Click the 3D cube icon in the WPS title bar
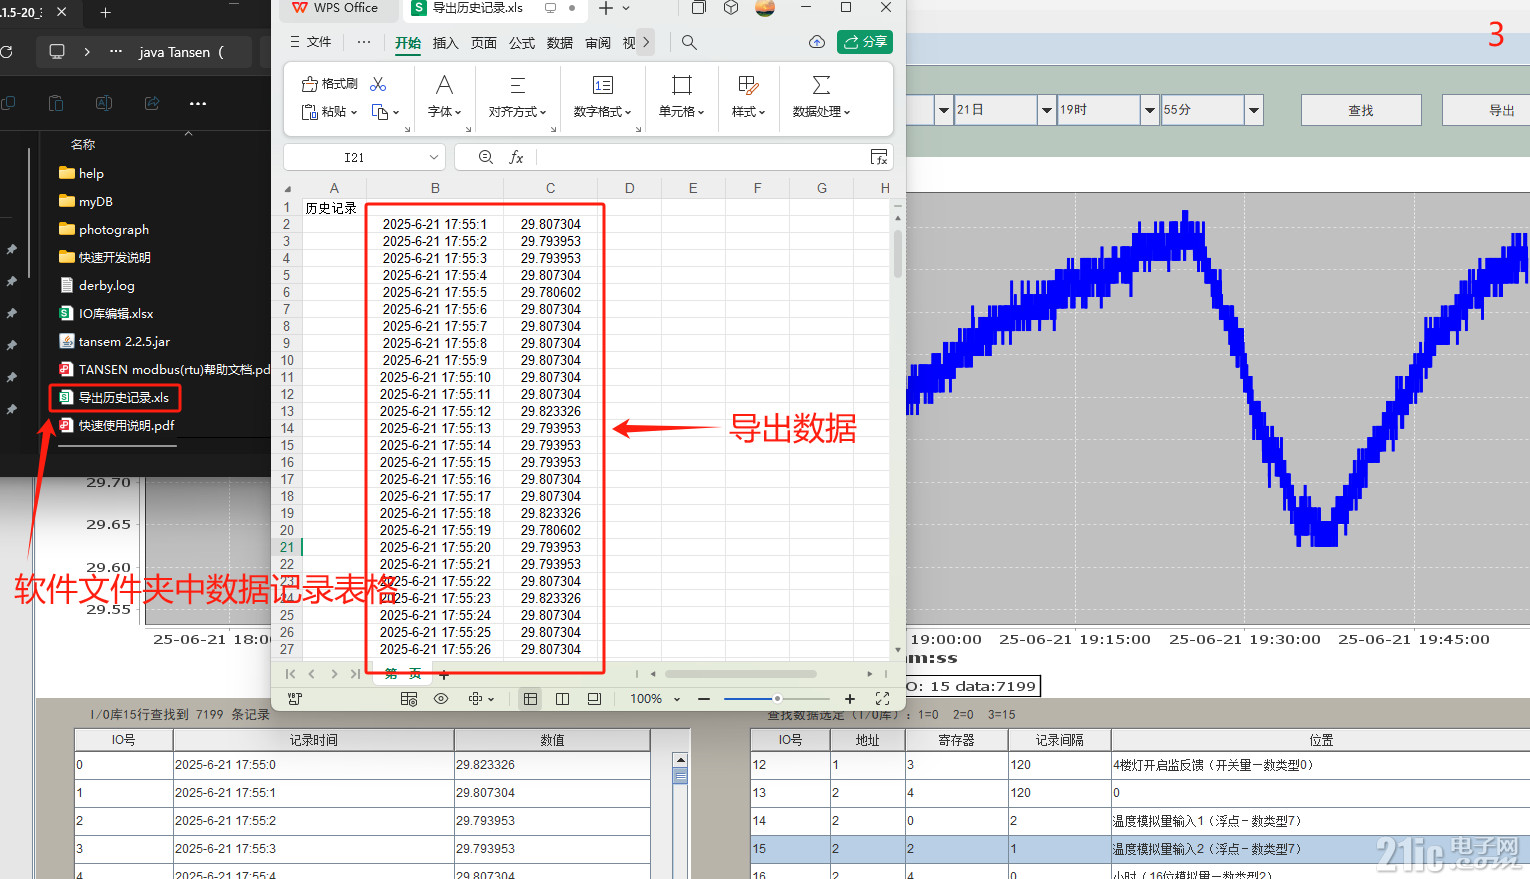The height and width of the screenshot is (879, 1530). pyautogui.click(x=731, y=8)
